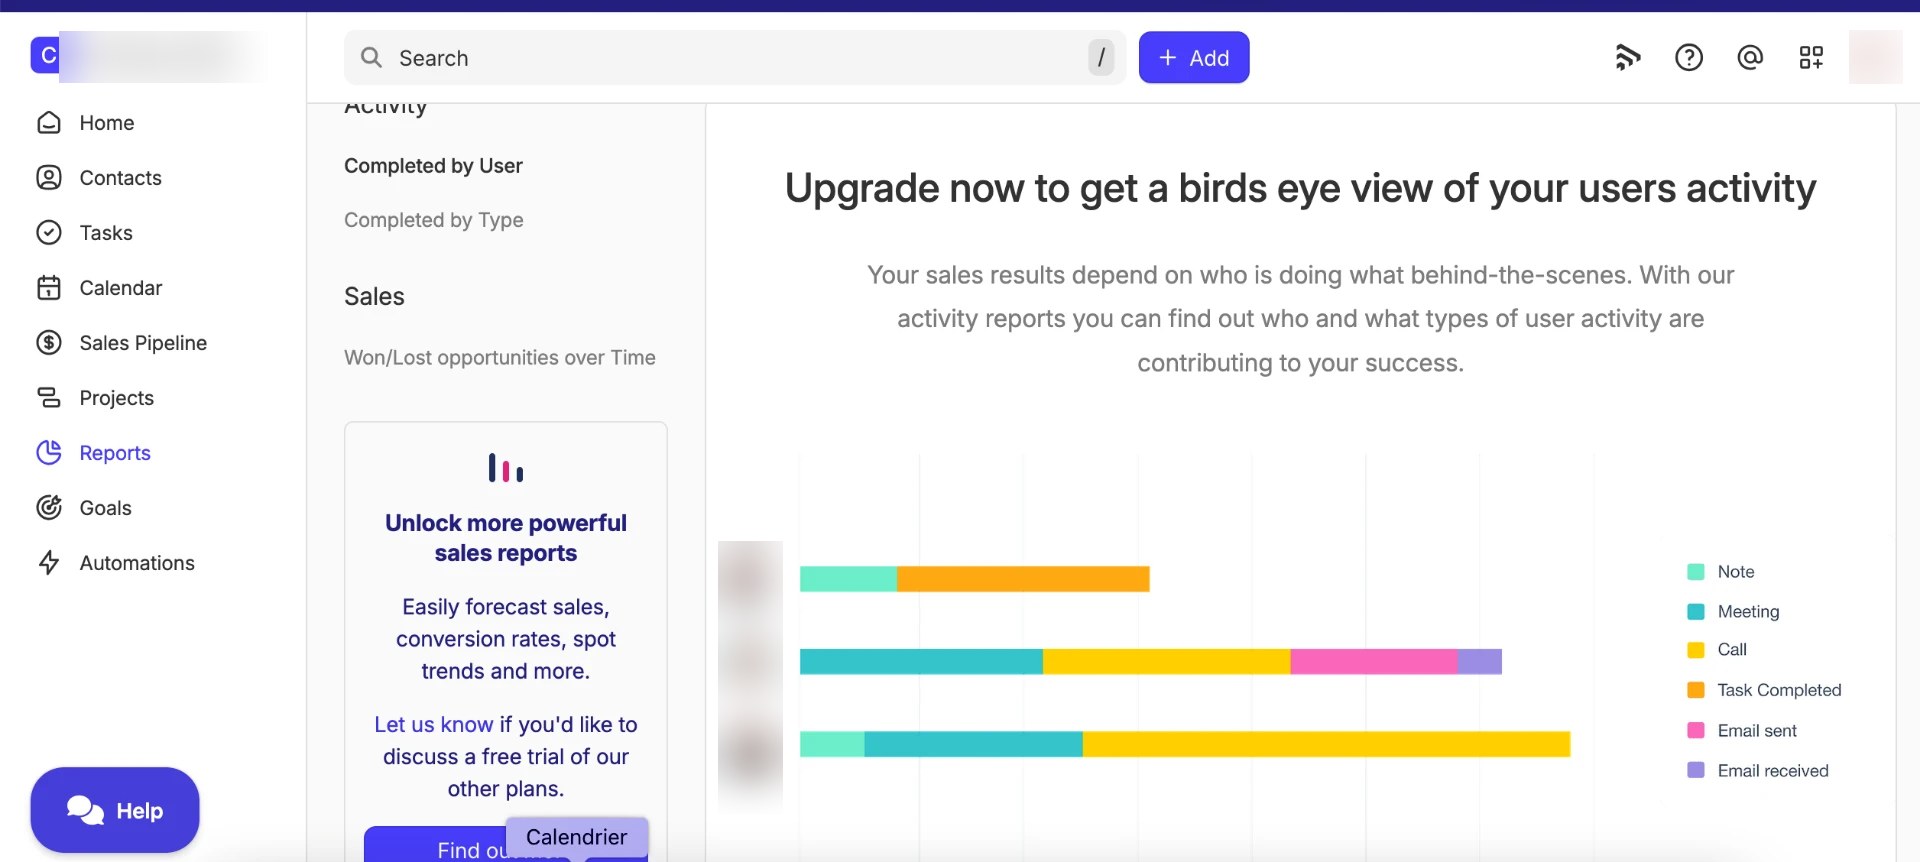
Task: Open the Calendar icon in sidebar
Action: click(x=49, y=288)
